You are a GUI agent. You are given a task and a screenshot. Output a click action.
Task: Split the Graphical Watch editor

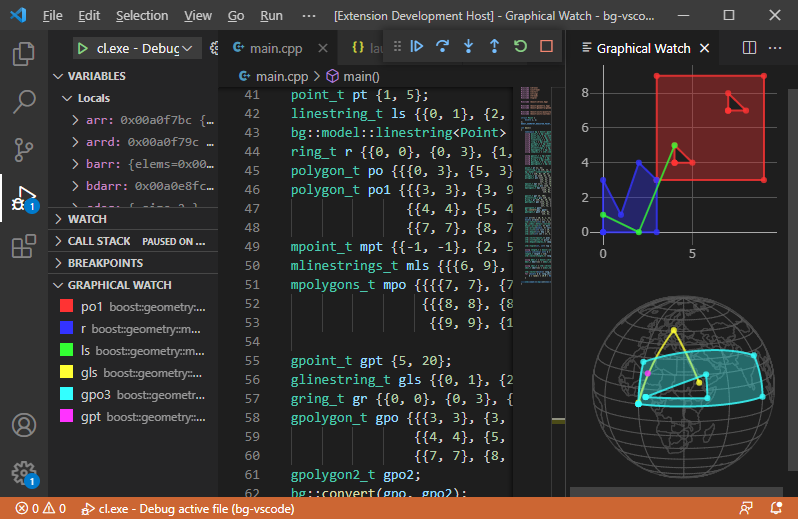coord(750,48)
